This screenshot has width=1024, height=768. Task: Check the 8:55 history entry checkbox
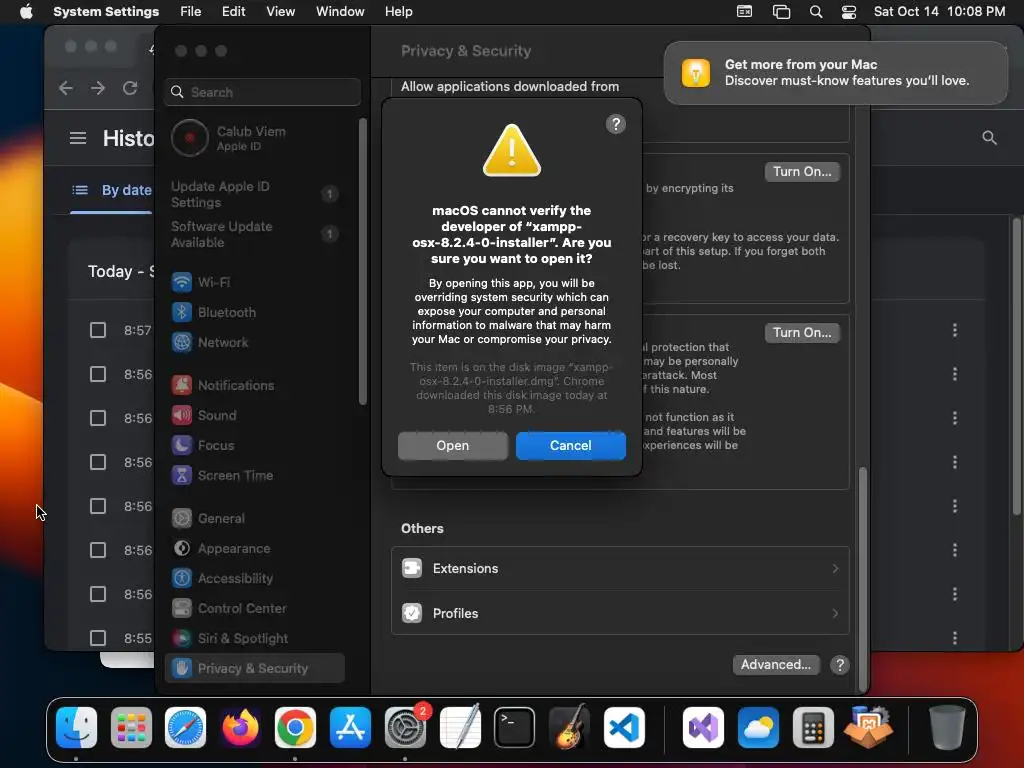tap(97, 637)
